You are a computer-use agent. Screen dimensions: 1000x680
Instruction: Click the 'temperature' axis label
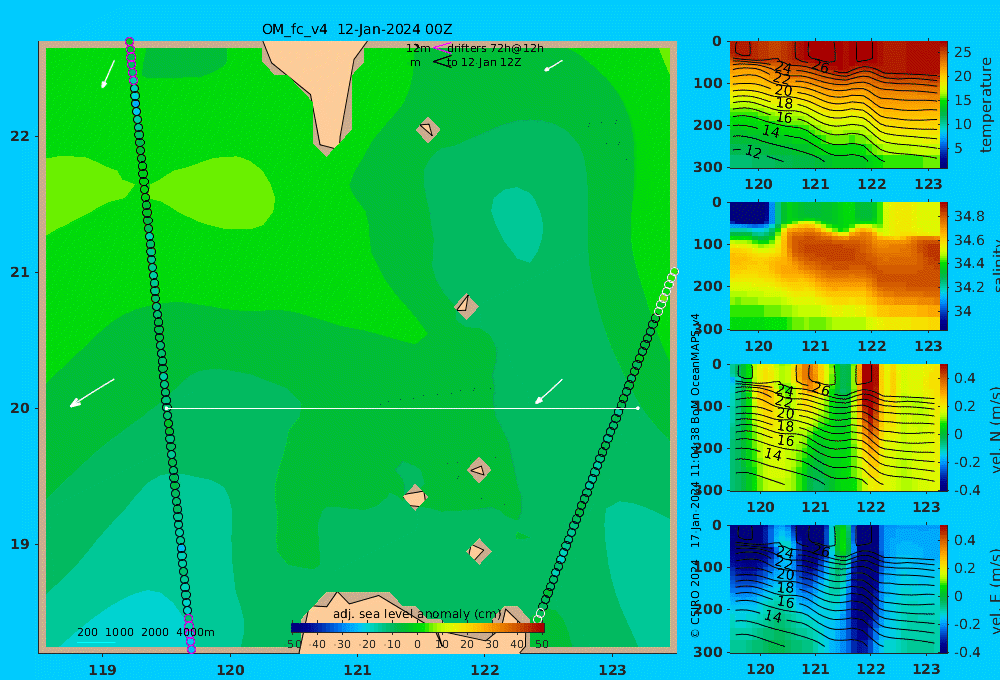[x=986, y=105]
